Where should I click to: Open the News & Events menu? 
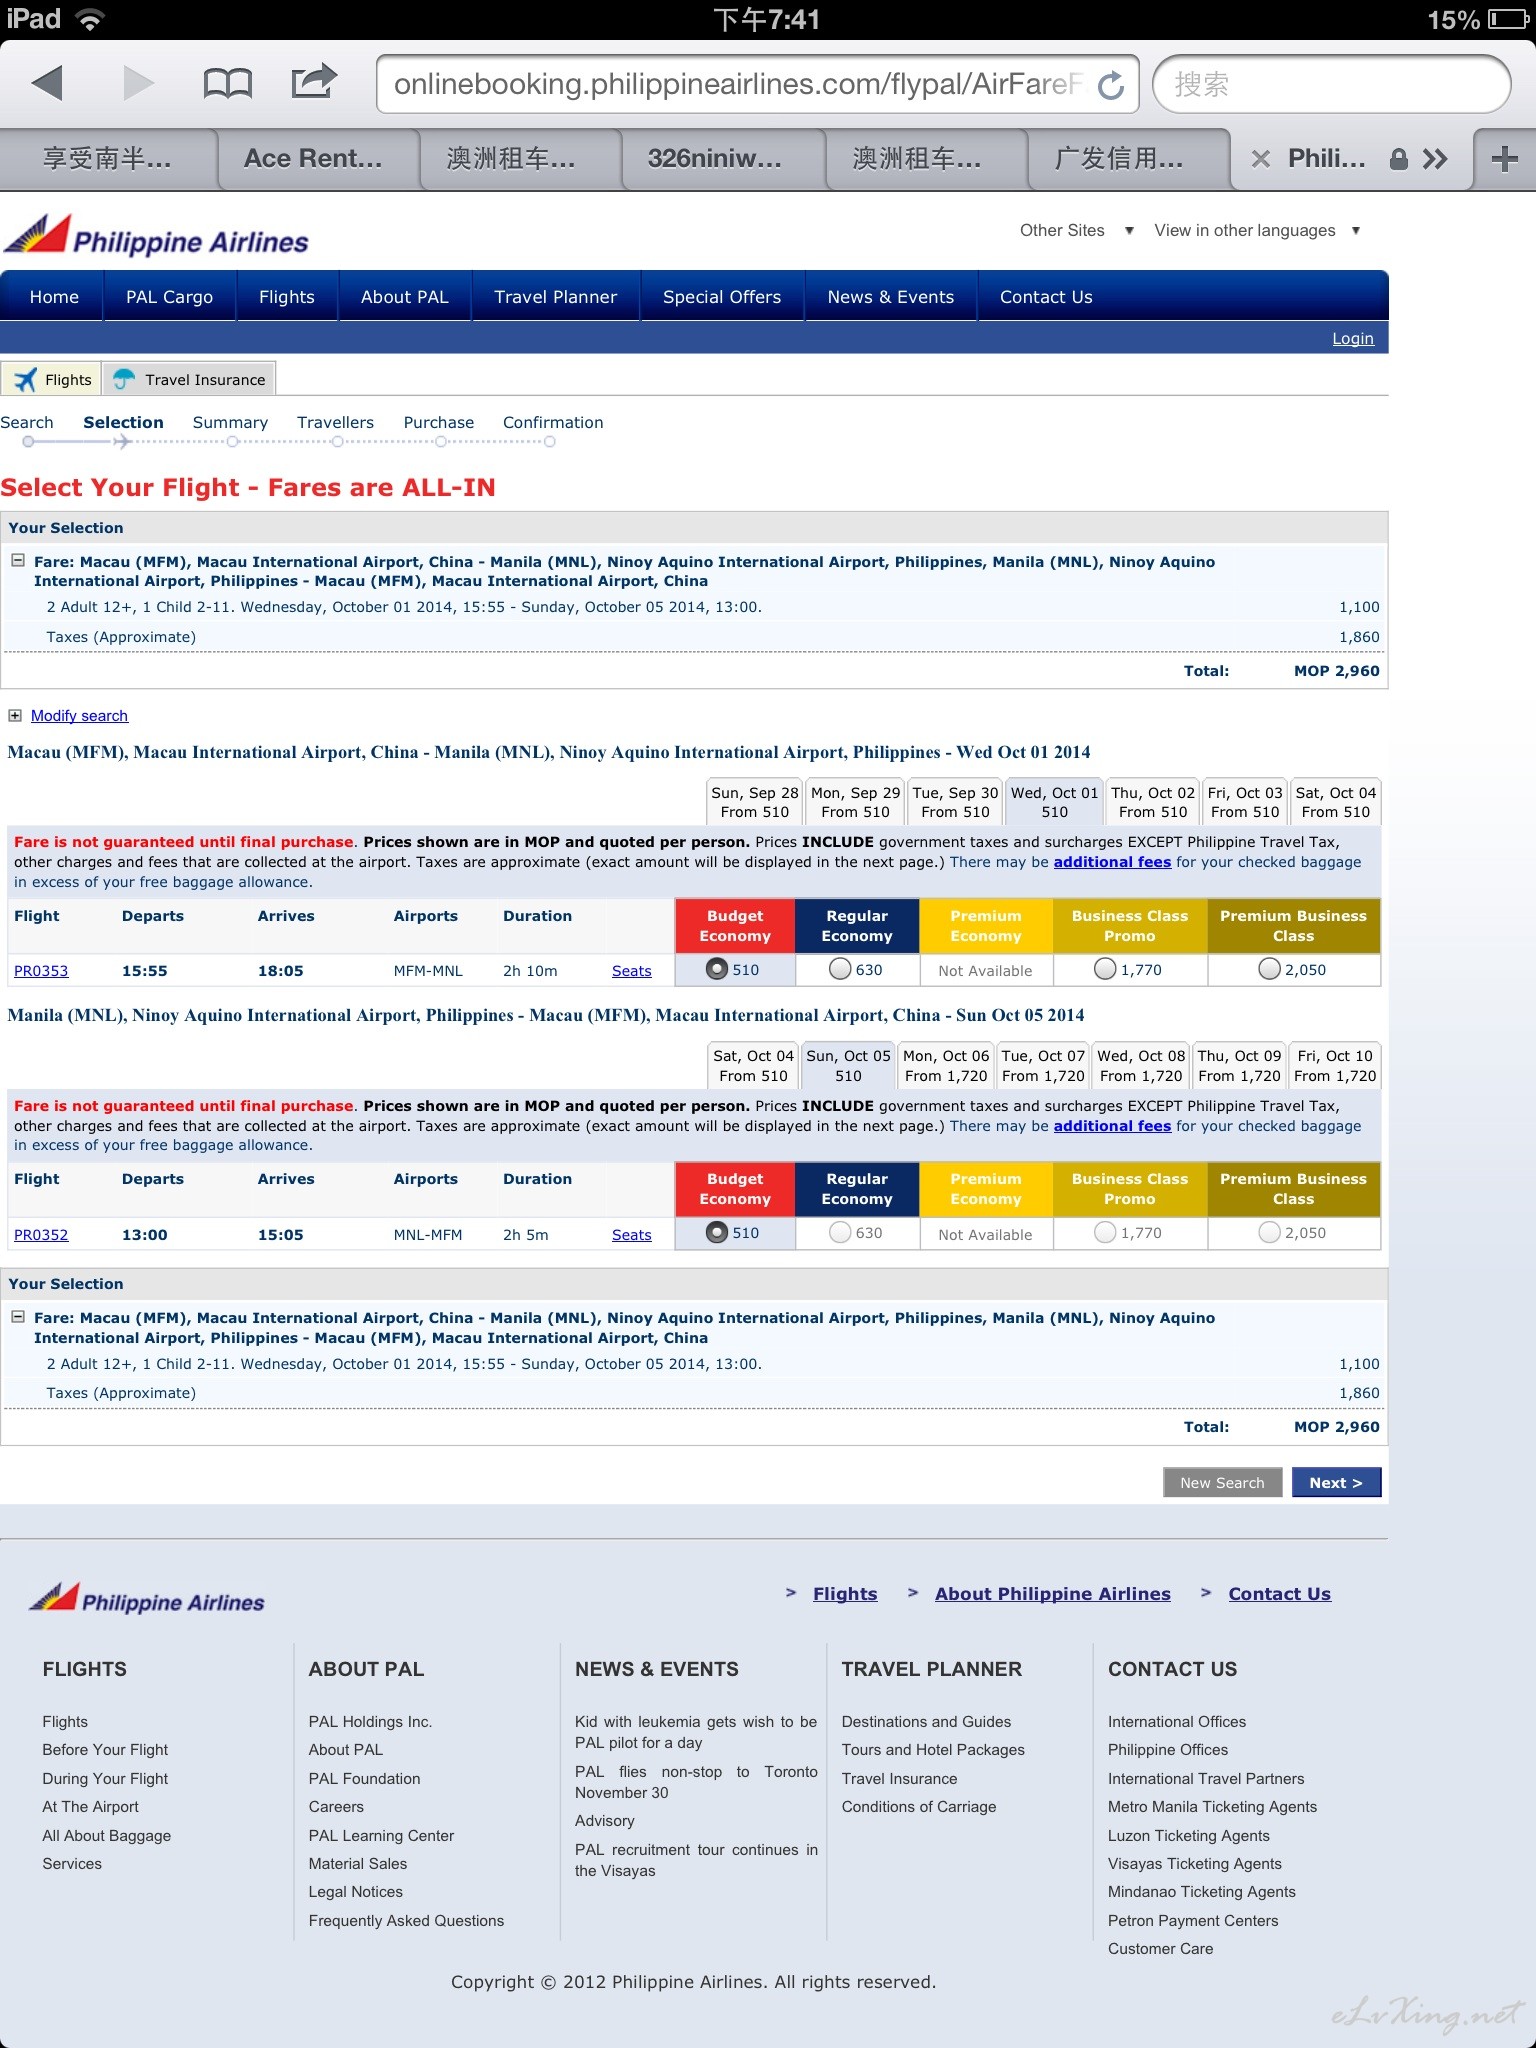(890, 297)
